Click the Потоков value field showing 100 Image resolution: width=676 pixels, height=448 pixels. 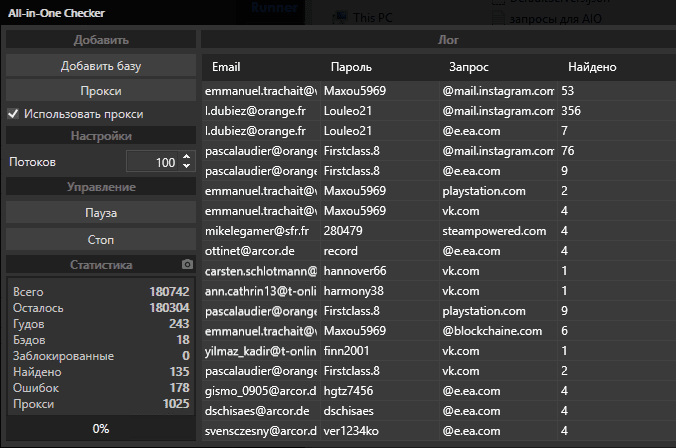153,162
